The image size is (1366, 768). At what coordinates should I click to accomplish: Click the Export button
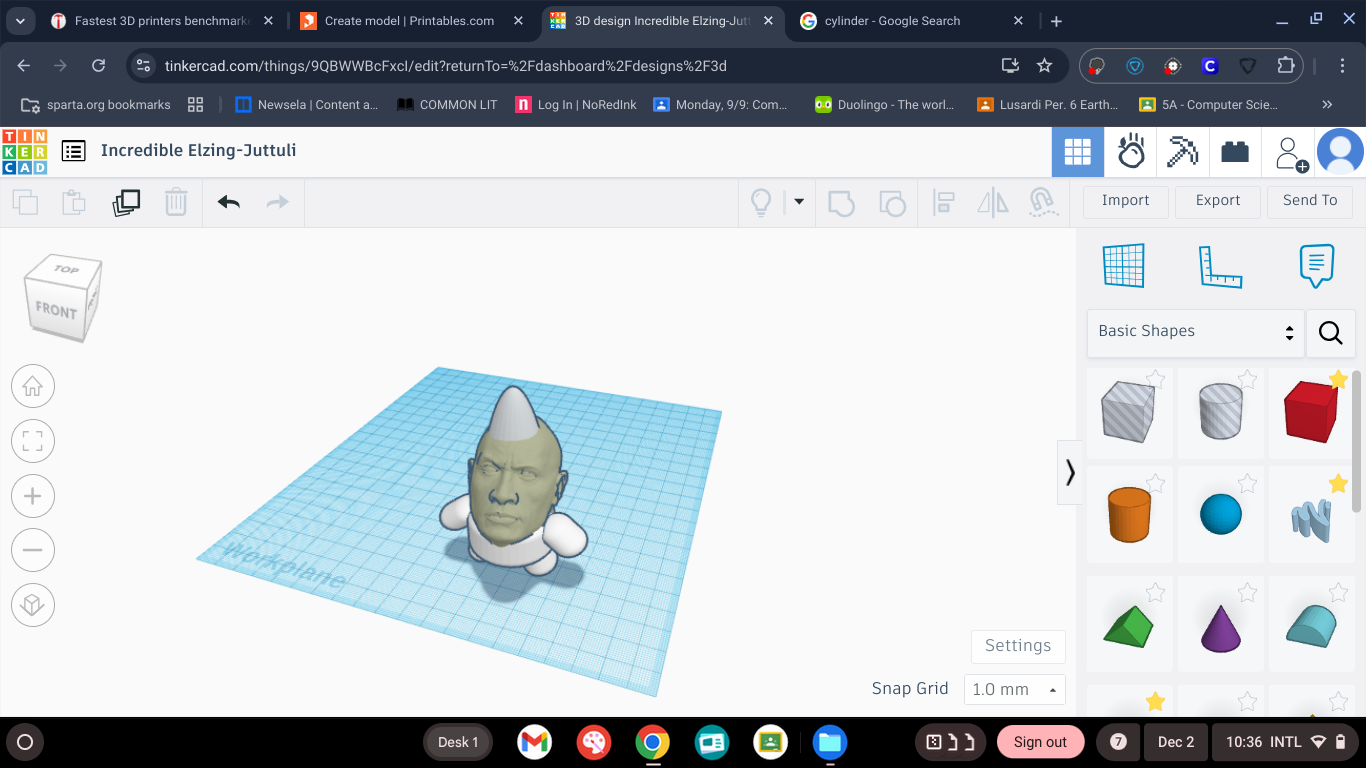[x=1218, y=201]
